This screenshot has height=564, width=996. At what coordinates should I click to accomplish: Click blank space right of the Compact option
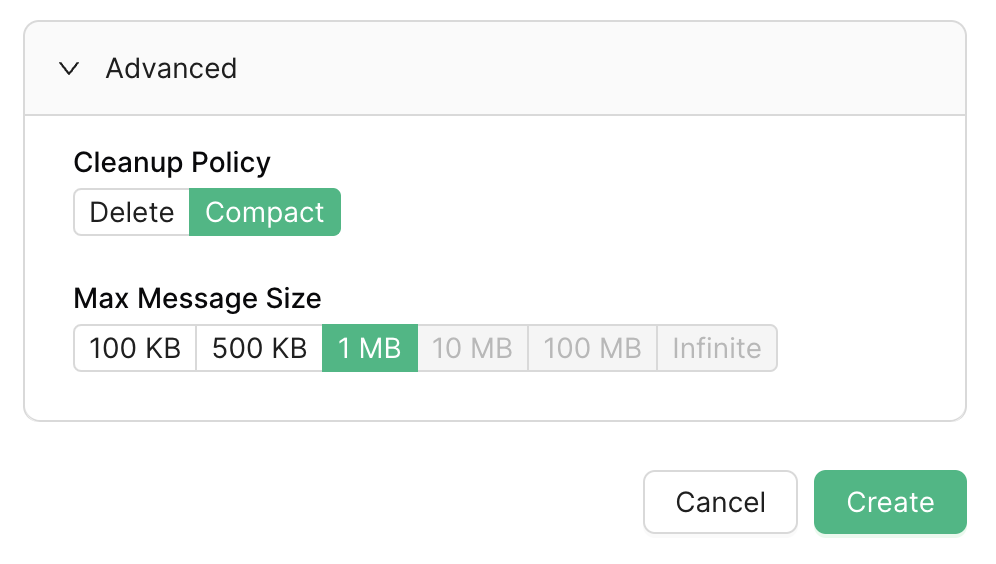point(600,212)
